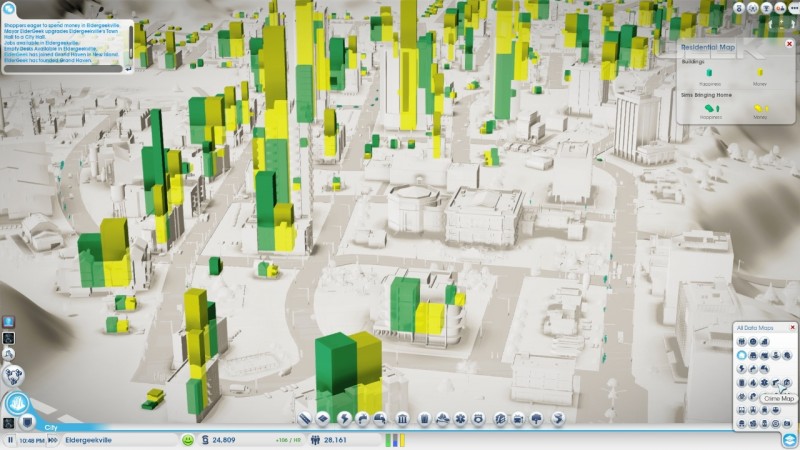Click the Eldergeekville city name field
Screen dimensions: 800x450
119,440
